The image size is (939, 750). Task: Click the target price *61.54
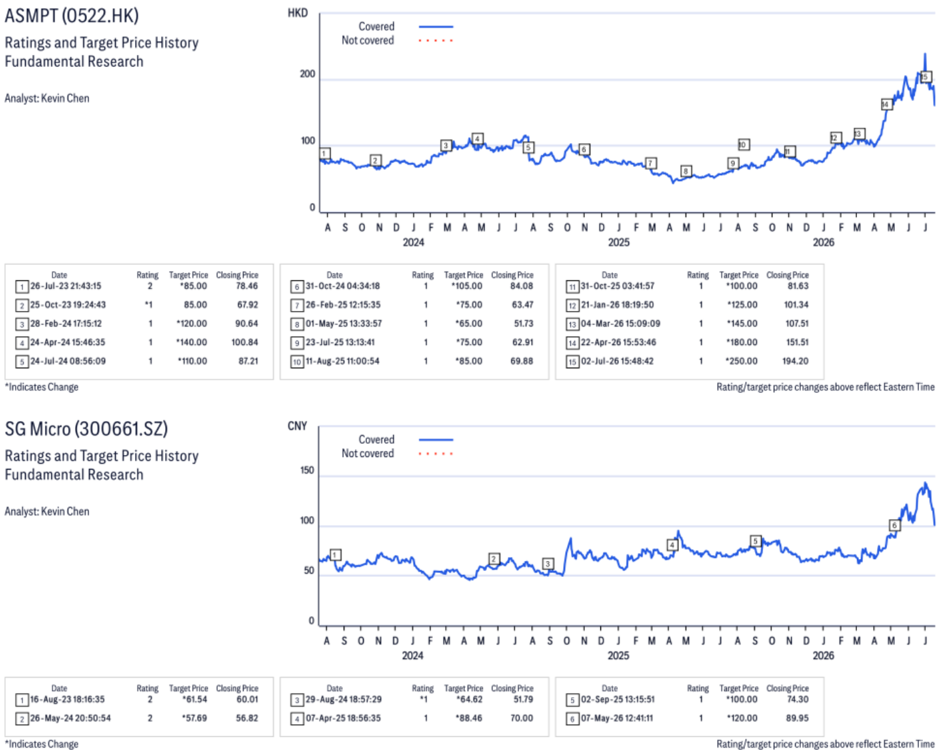pyautogui.click(x=195, y=700)
